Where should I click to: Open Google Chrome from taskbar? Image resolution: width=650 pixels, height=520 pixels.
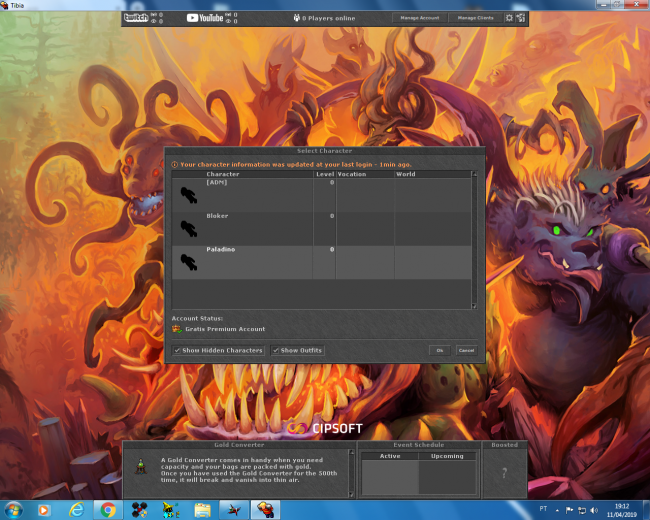click(108, 510)
